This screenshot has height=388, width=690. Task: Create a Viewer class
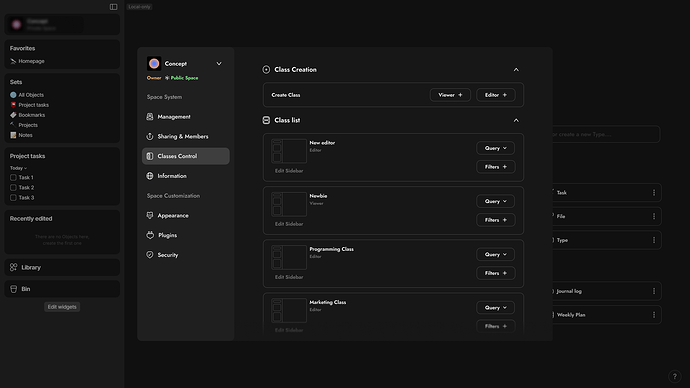coord(450,95)
